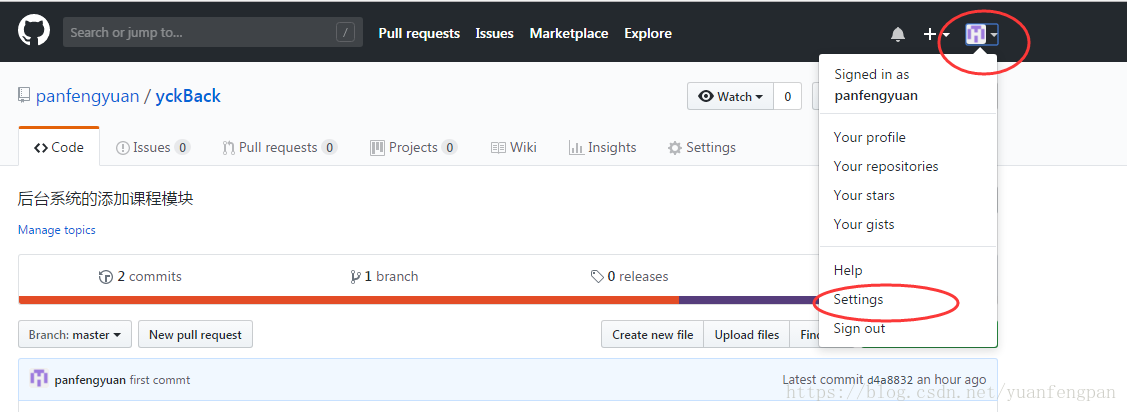
Task: Open the yckBack repository link
Action: coord(188,96)
